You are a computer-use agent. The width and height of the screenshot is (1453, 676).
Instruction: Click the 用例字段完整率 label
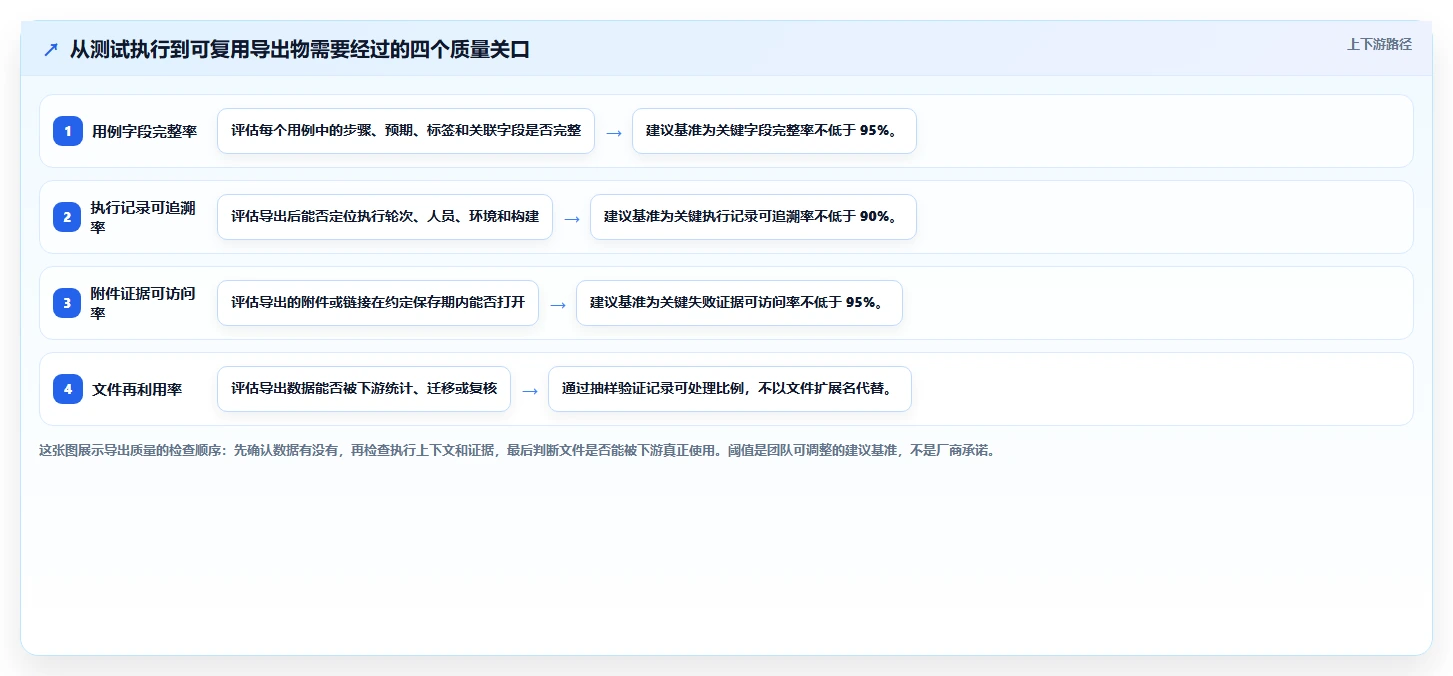145,131
